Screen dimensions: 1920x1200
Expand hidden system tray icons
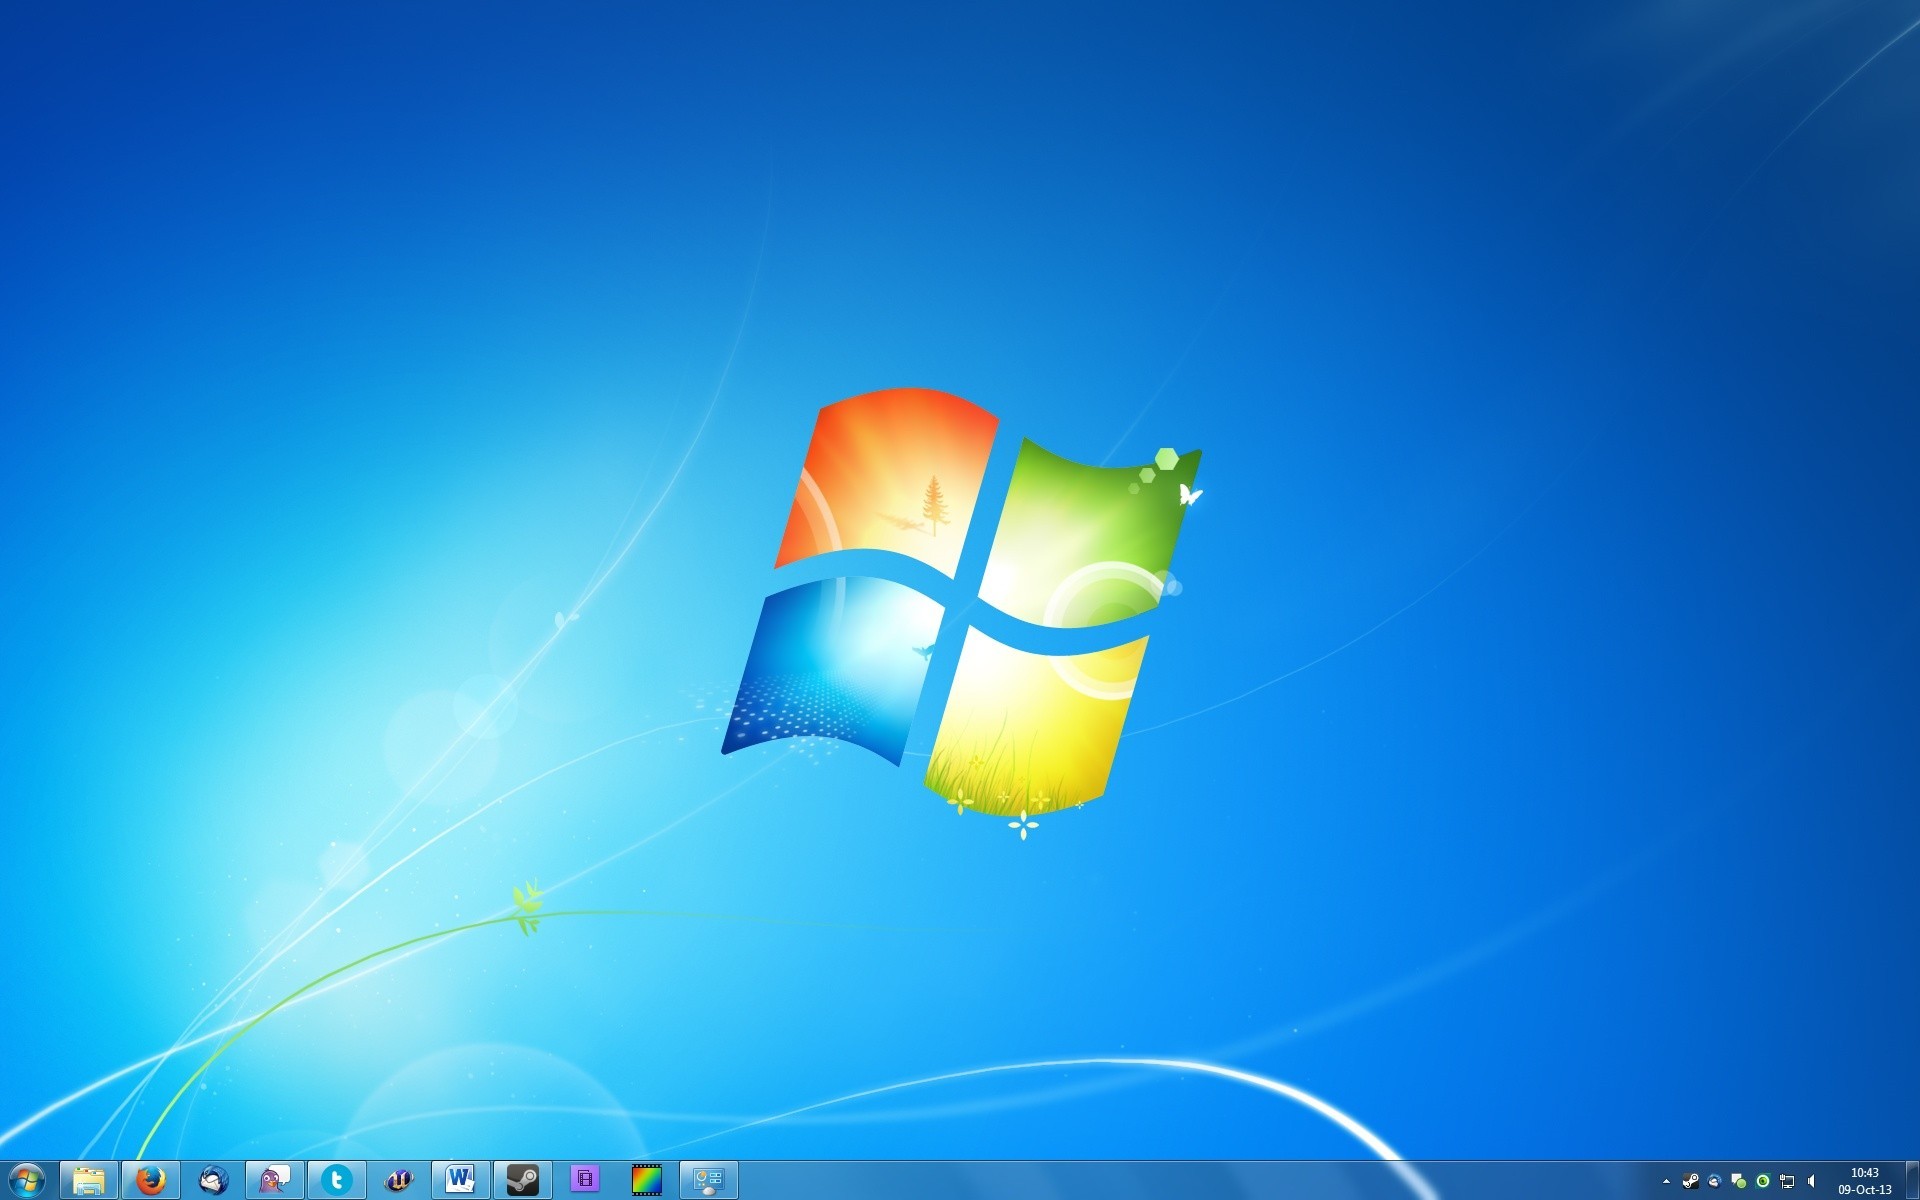(x=1666, y=1182)
